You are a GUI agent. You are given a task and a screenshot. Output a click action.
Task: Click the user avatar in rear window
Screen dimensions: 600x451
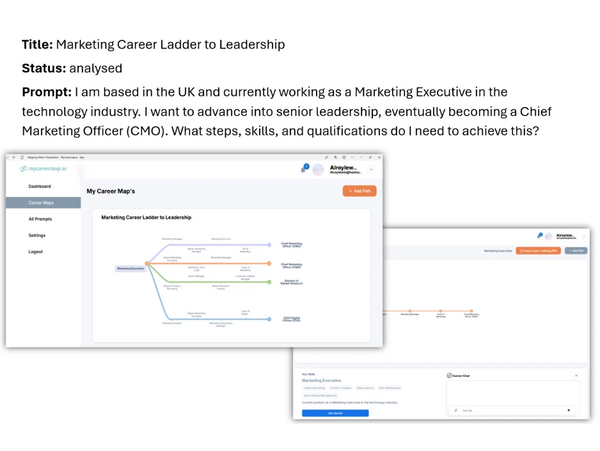549,236
